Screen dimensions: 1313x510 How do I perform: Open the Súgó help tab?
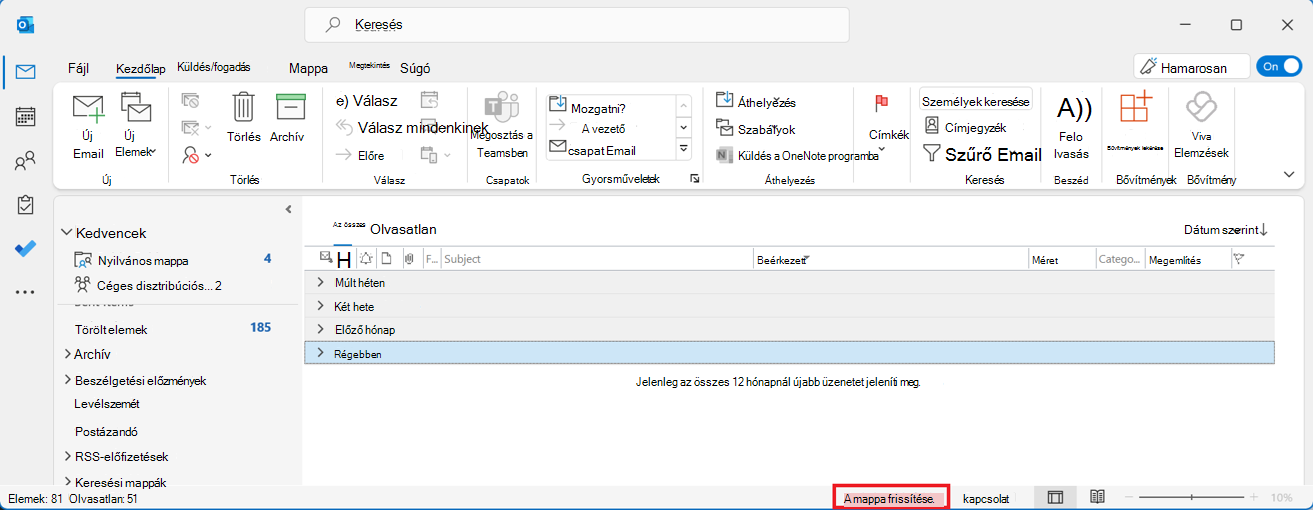pos(415,69)
